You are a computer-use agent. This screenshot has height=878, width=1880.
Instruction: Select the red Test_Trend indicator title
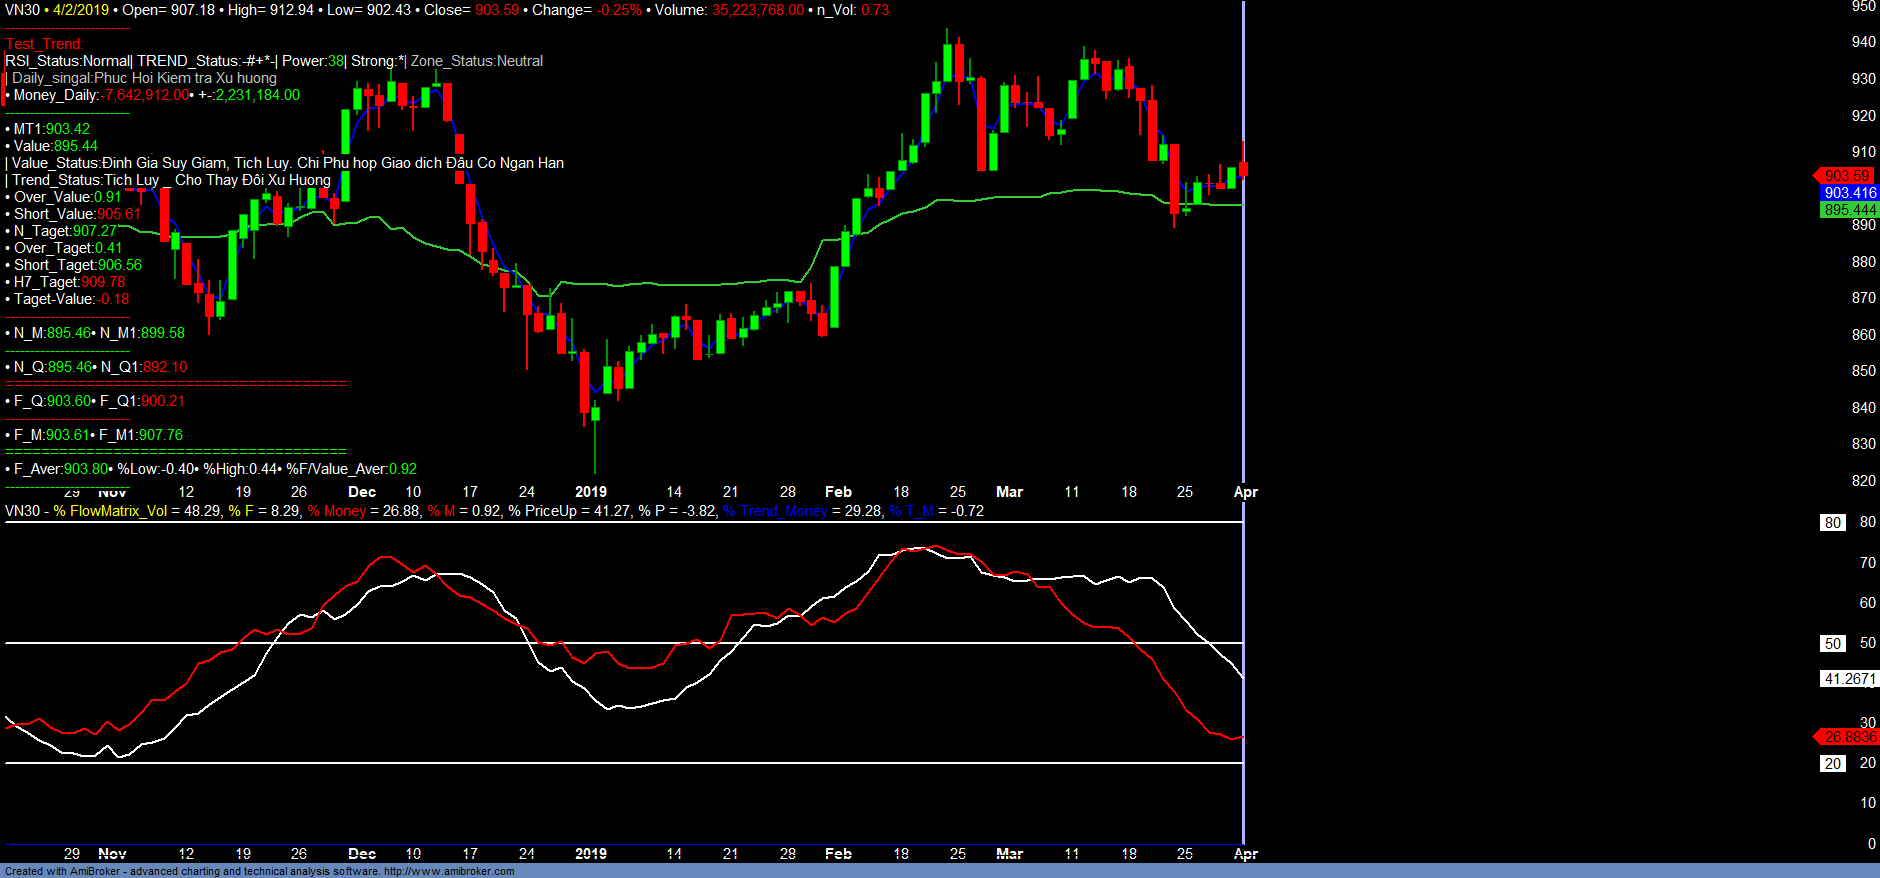[44, 44]
